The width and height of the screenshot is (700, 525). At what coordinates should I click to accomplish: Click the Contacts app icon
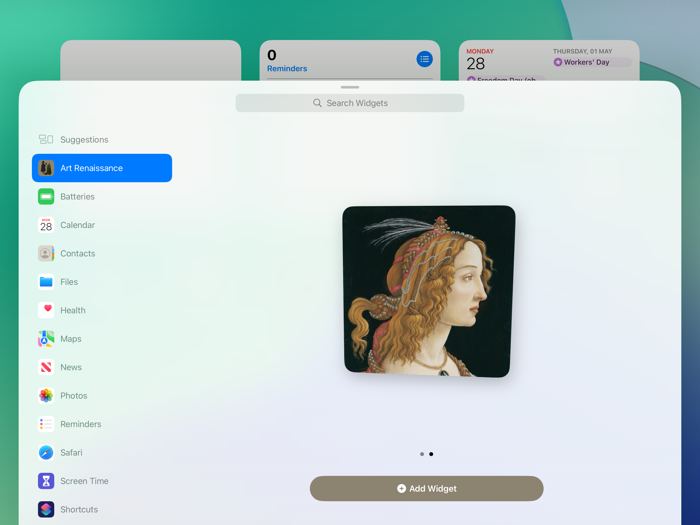[46, 253]
